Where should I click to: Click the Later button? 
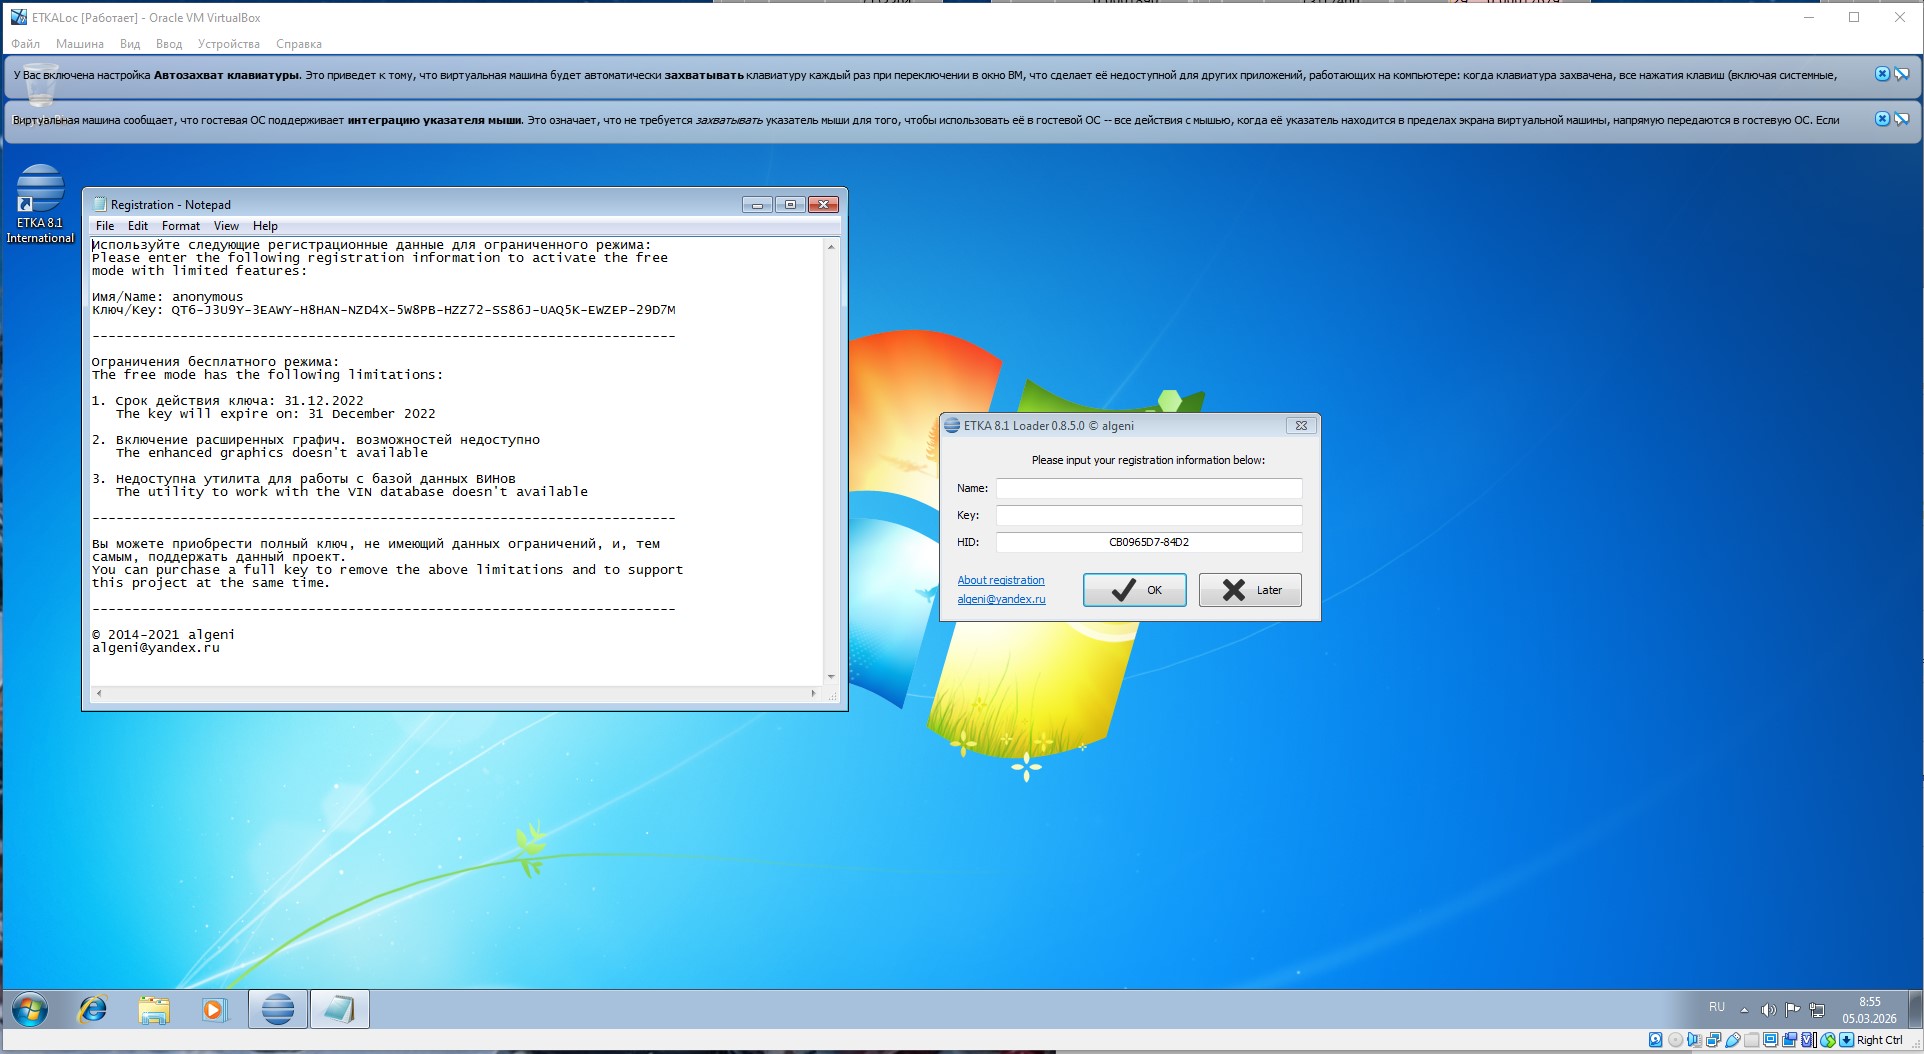click(x=1250, y=590)
